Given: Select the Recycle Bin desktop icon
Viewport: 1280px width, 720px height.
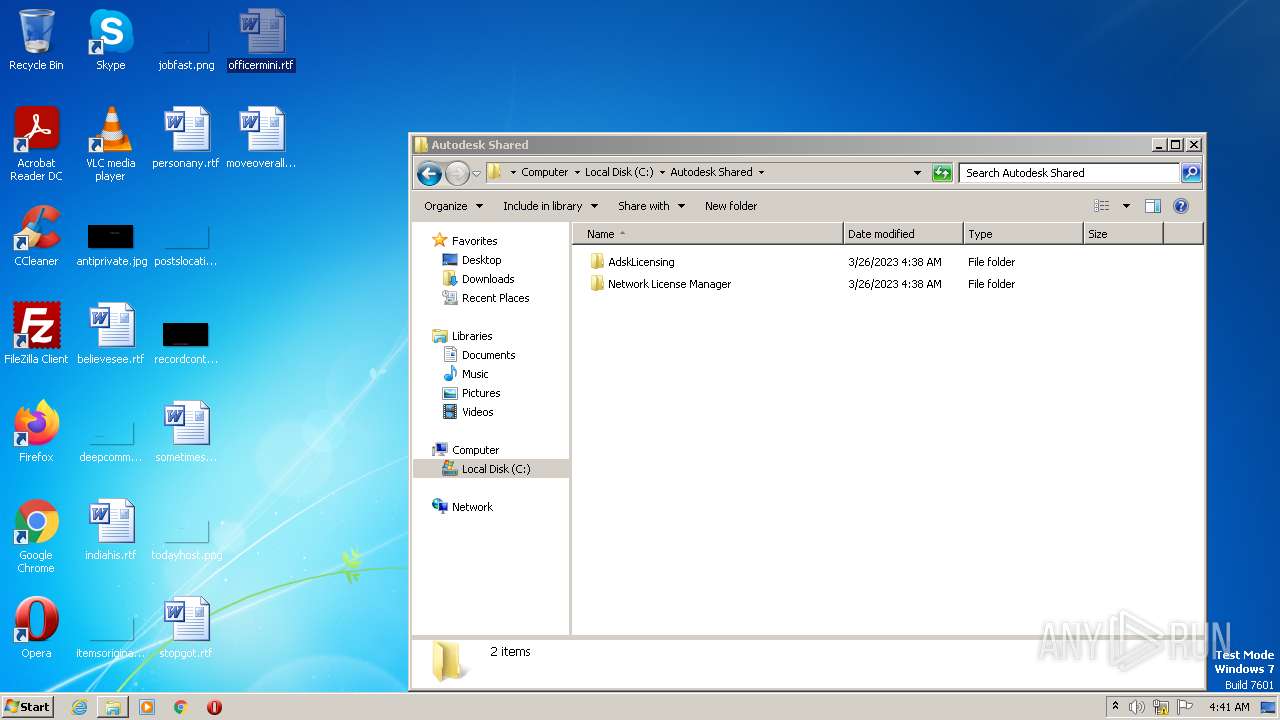Looking at the screenshot, I should tap(36, 40).
